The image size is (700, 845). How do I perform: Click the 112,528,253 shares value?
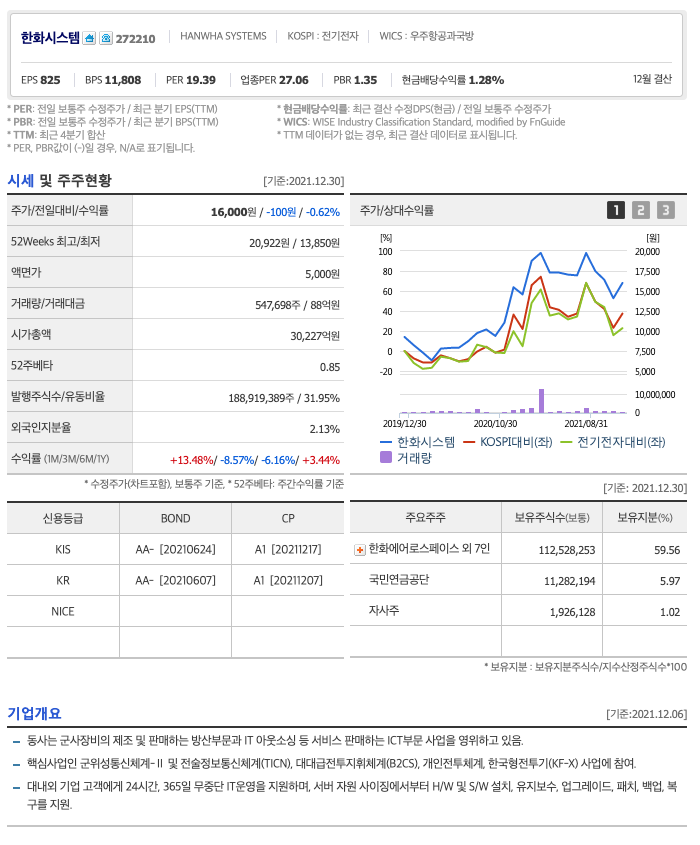click(567, 550)
